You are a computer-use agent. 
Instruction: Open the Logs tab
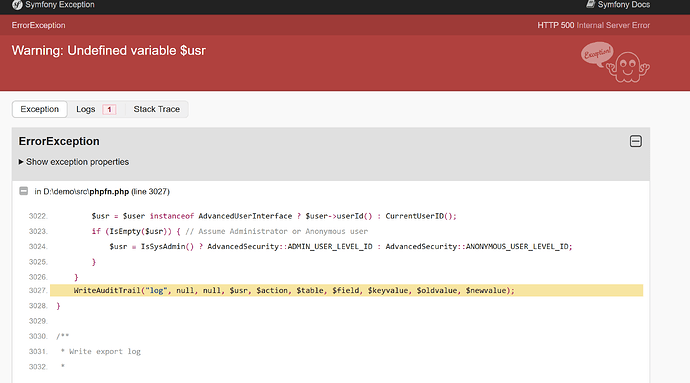pyautogui.click(x=95, y=109)
